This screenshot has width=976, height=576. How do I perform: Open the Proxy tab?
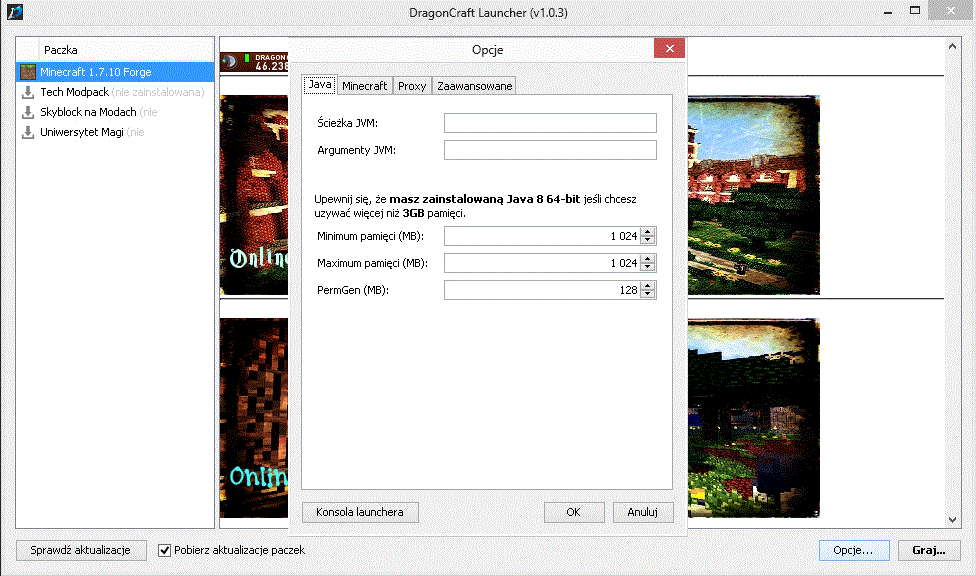click(412, 86)
